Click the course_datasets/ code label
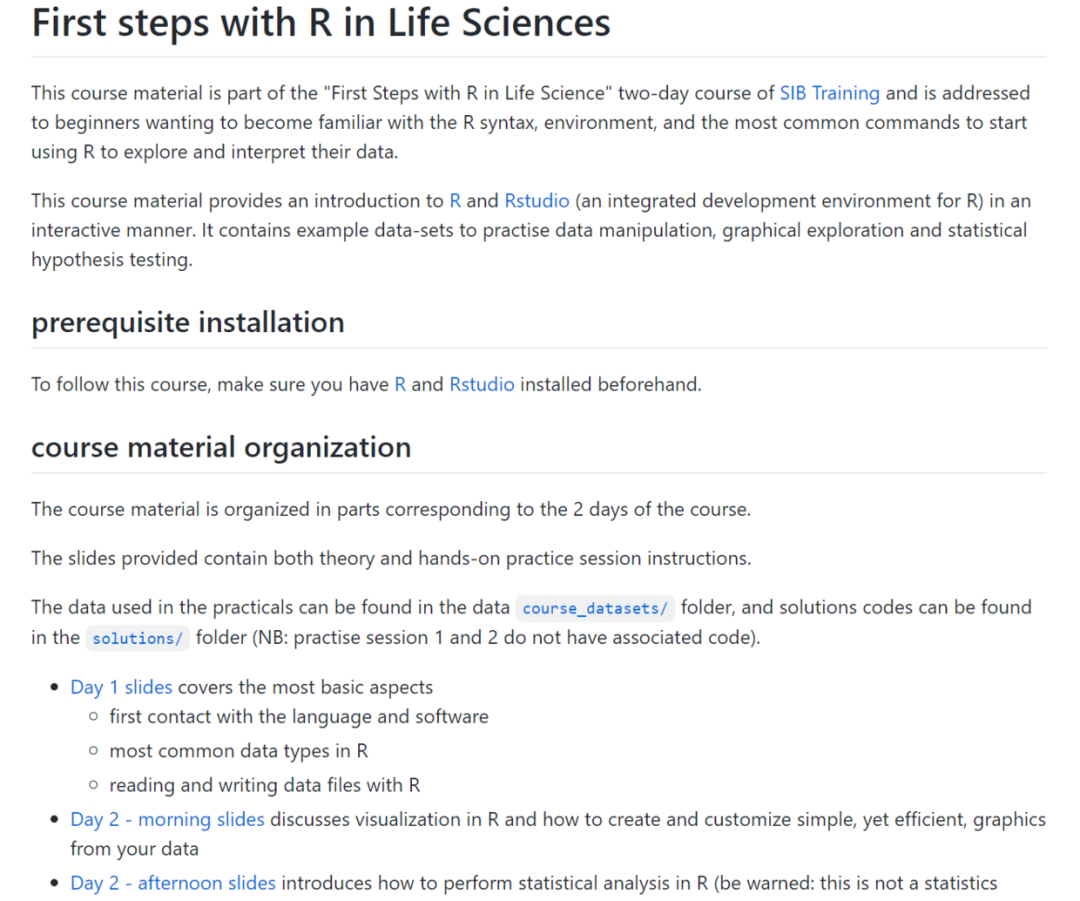Viewport: 1080px width, 901px height. 596,608
